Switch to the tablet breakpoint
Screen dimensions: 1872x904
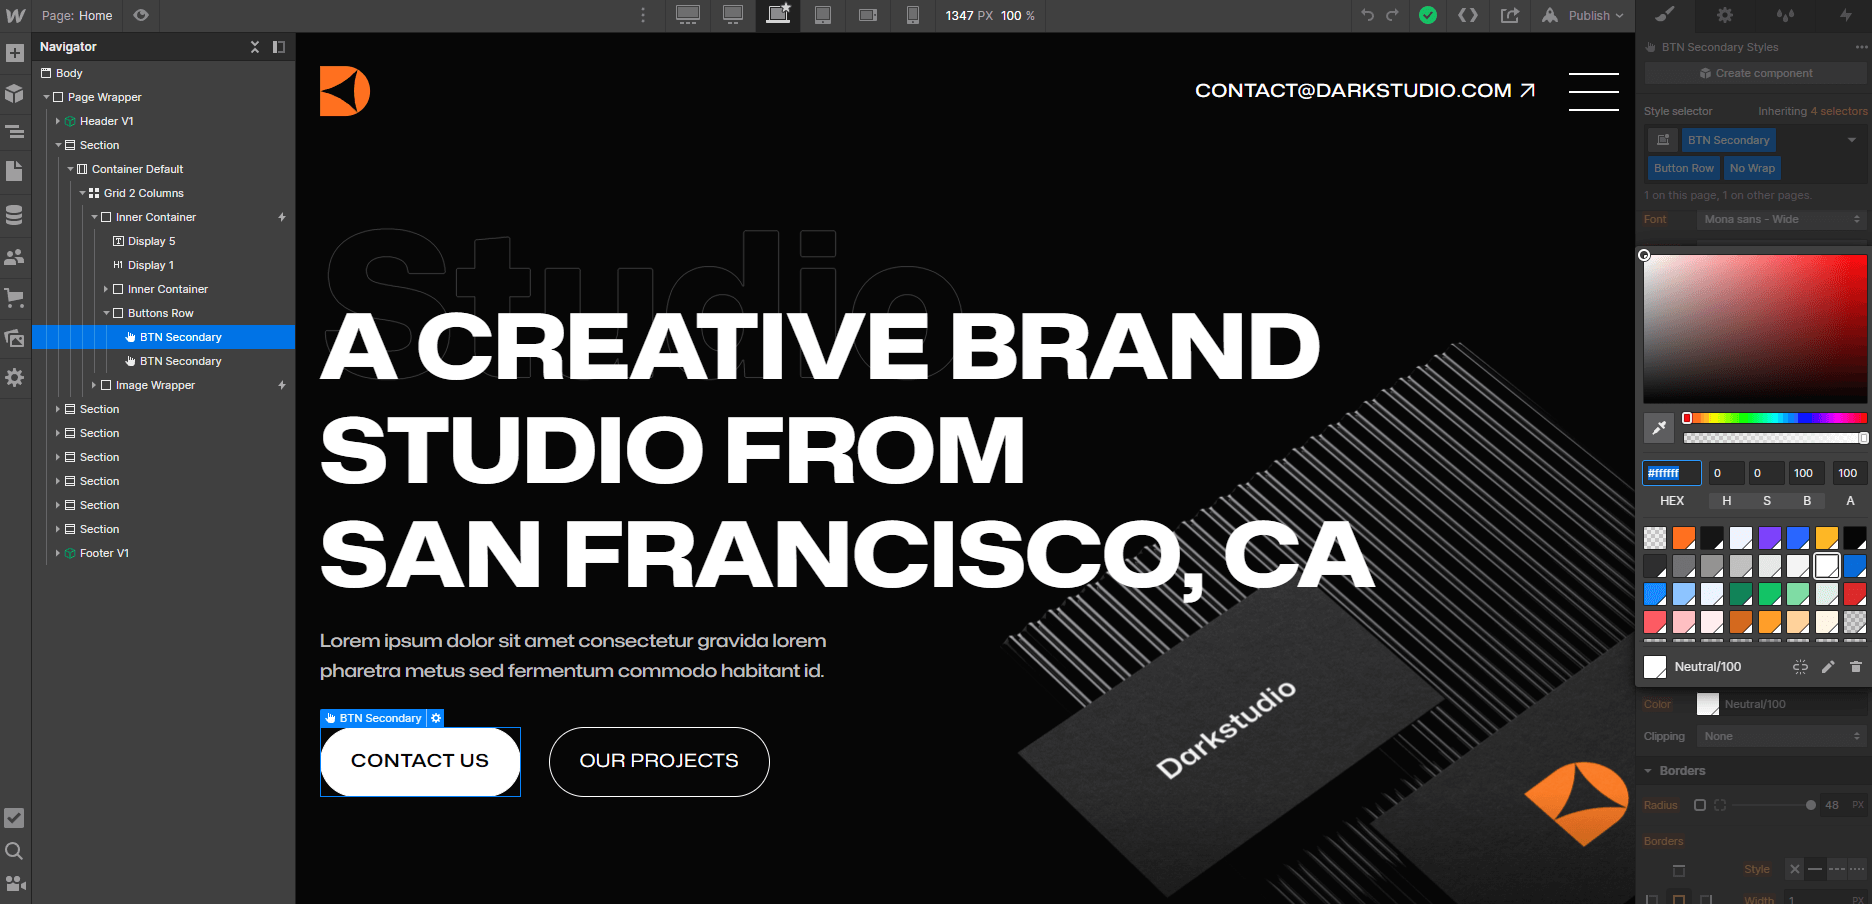pyautogui.click(x=823, y=16)
